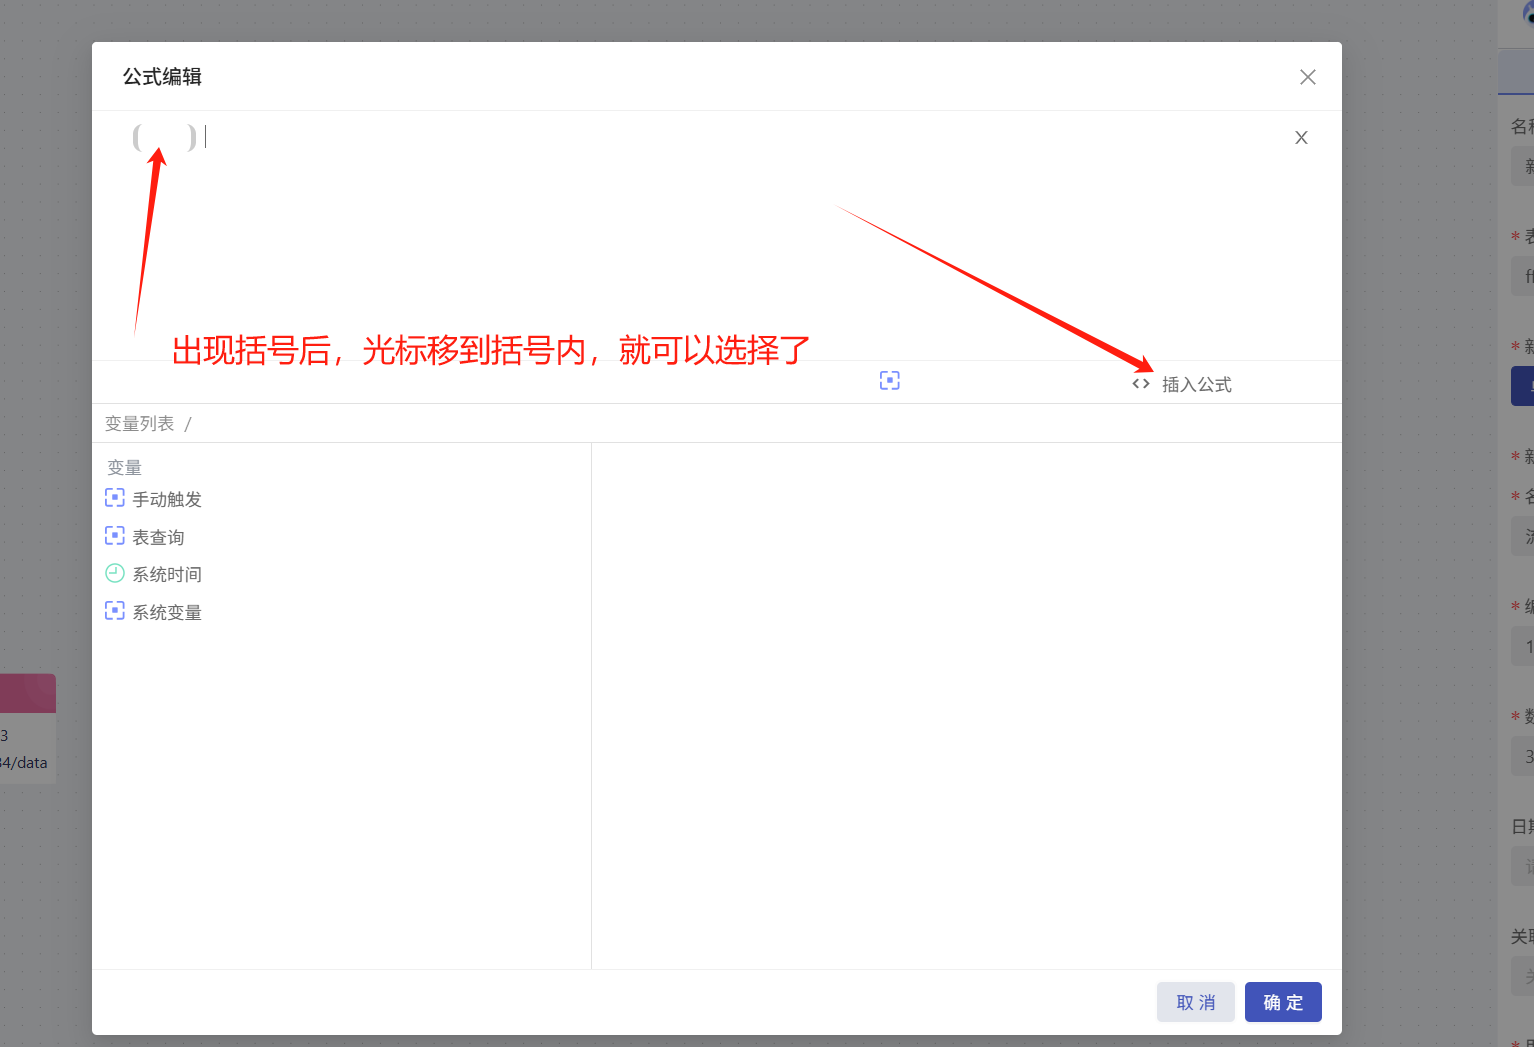The width and height of the screenshot is (1534, 1047).
Task: Select the pink node on background canvas
Action: [28, 693]
